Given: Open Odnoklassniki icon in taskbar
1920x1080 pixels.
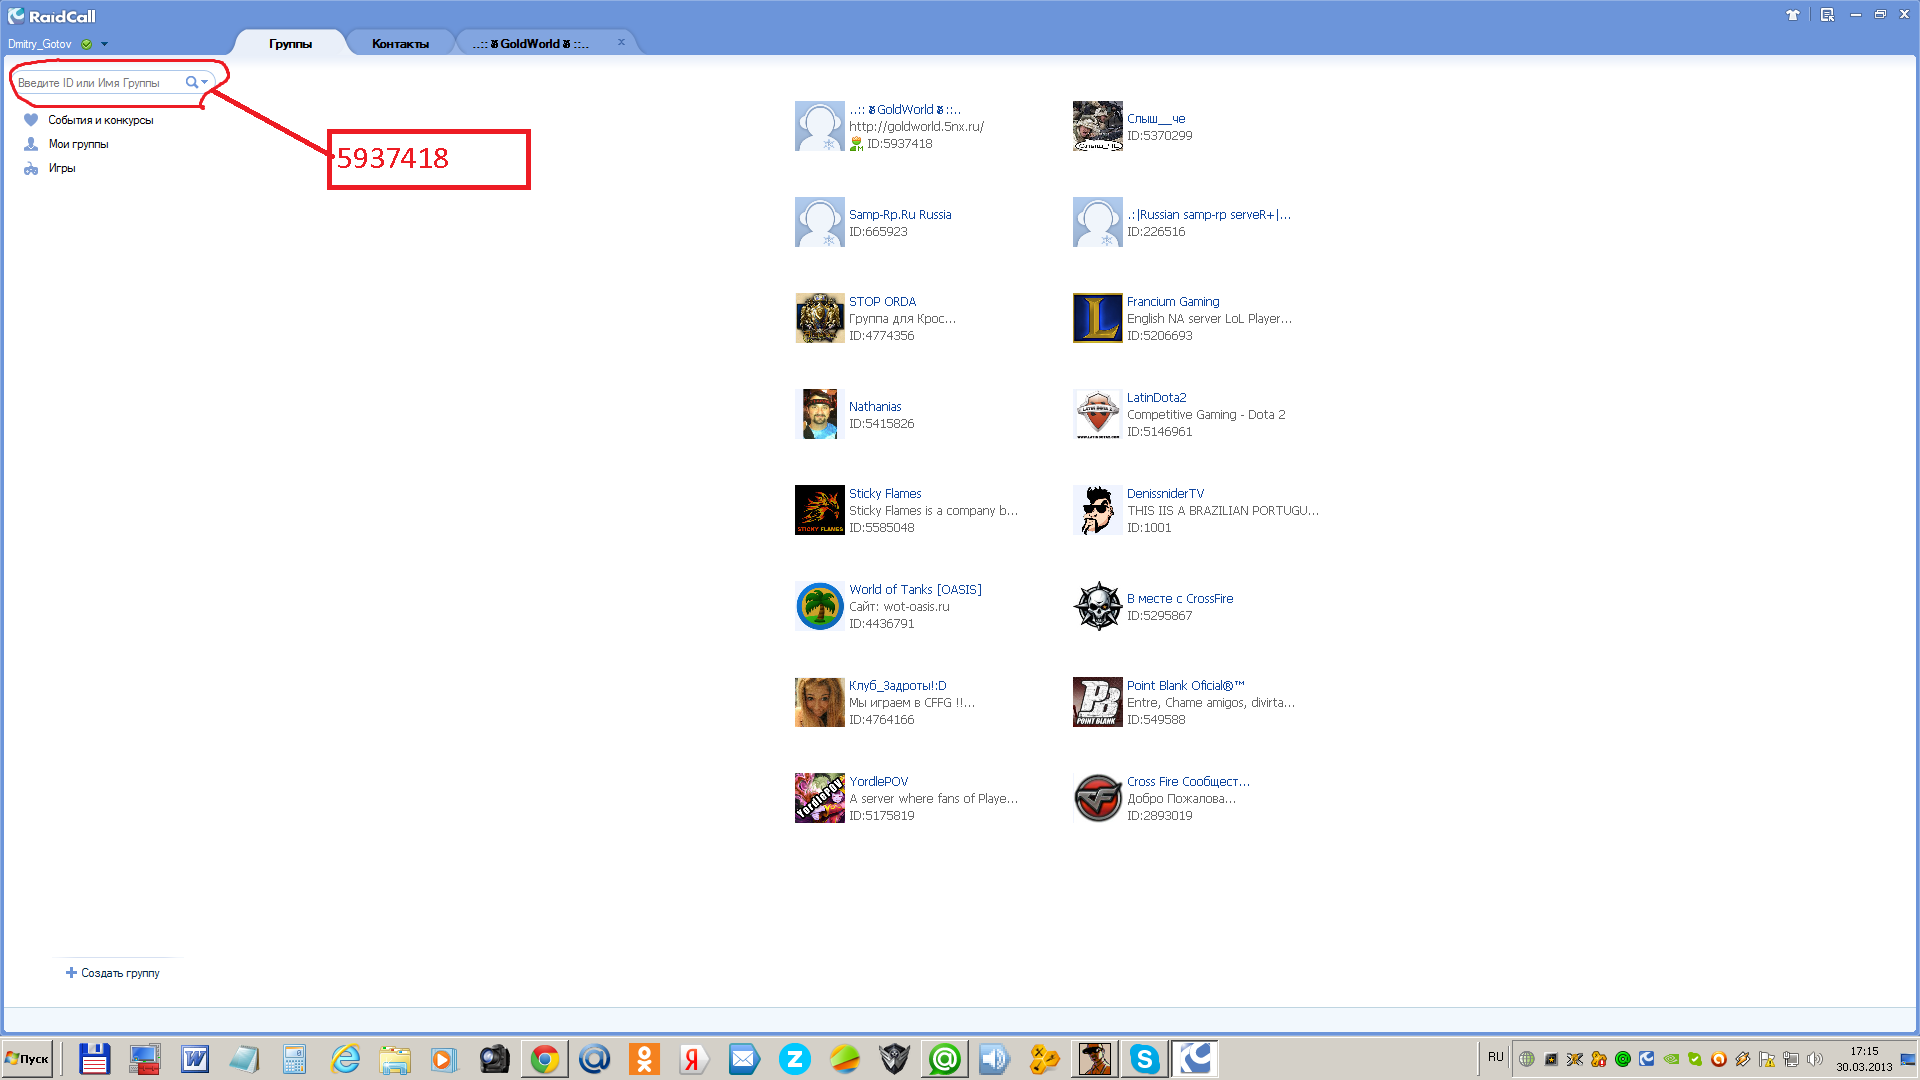Looking at the screenshot, I should click(645, 1059).
